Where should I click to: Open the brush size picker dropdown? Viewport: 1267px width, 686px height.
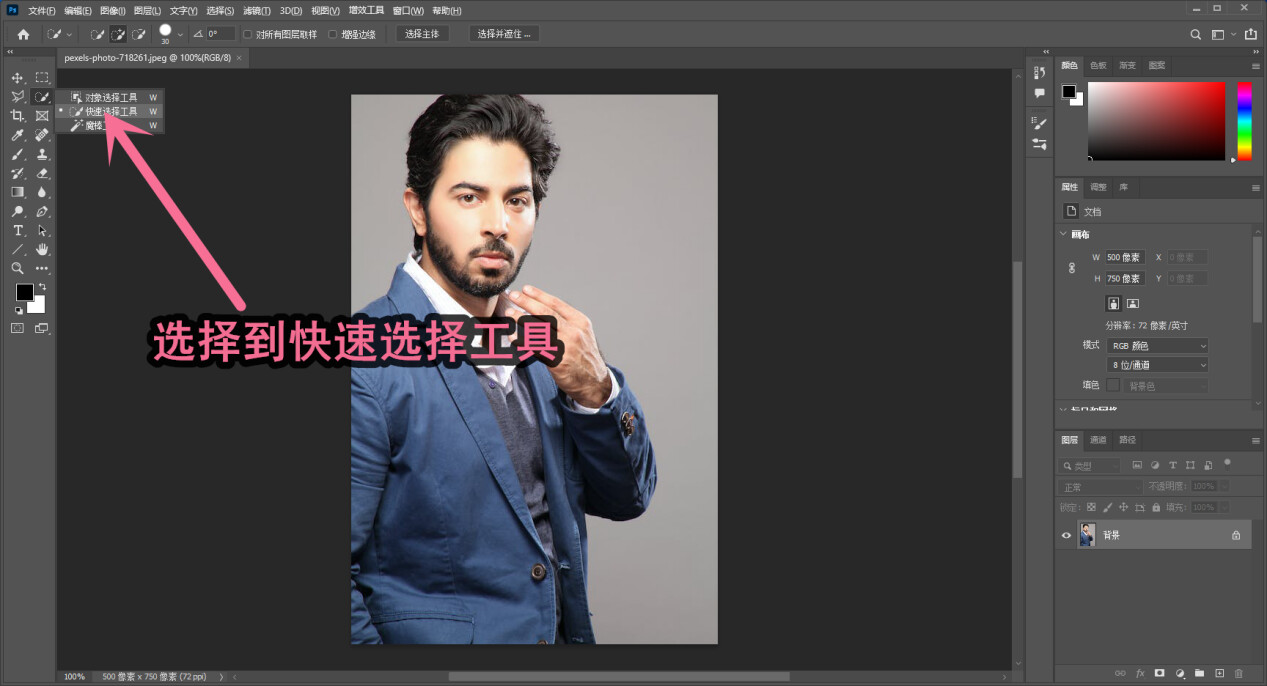(180, 34)
